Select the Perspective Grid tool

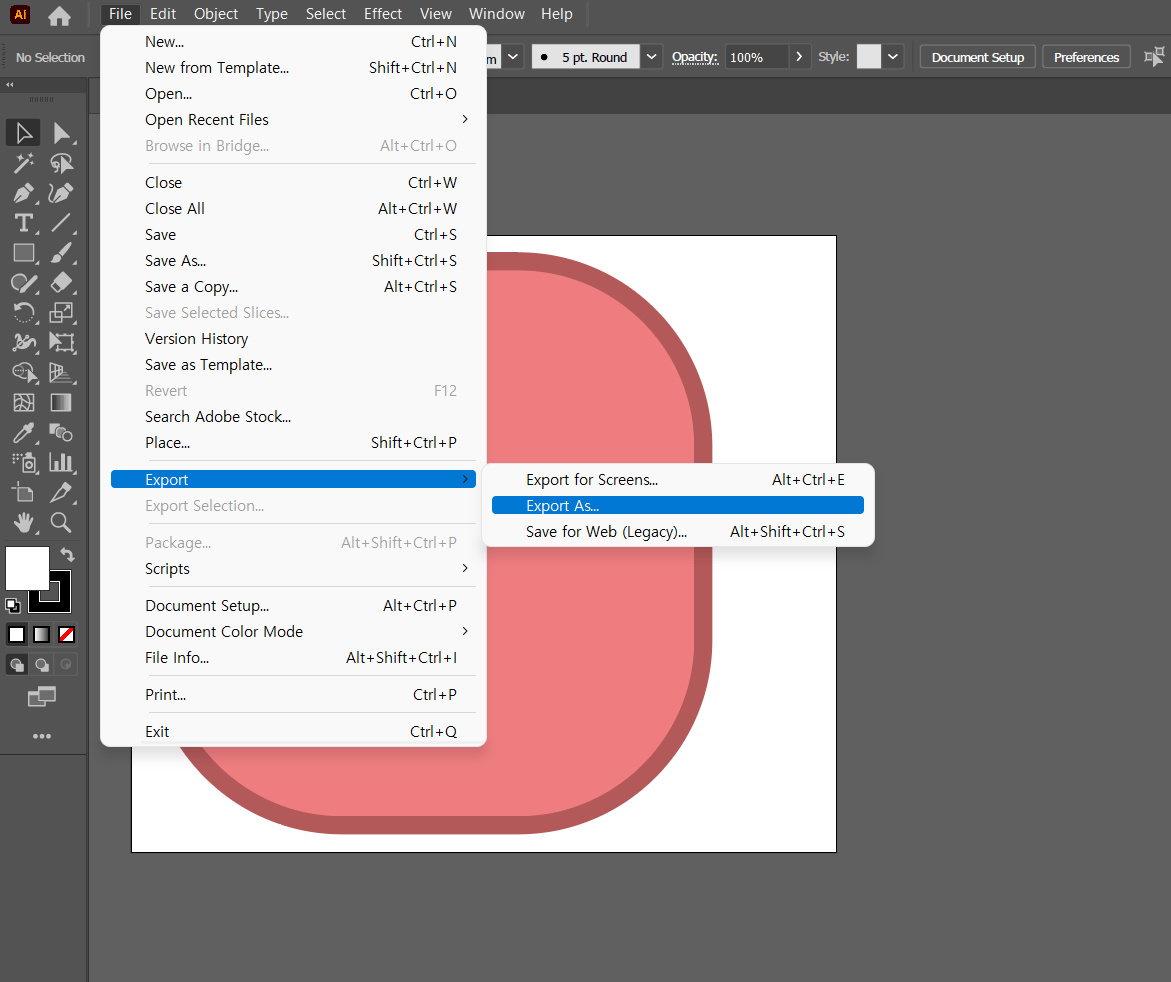pyautogui.click(x=61, y=372)
